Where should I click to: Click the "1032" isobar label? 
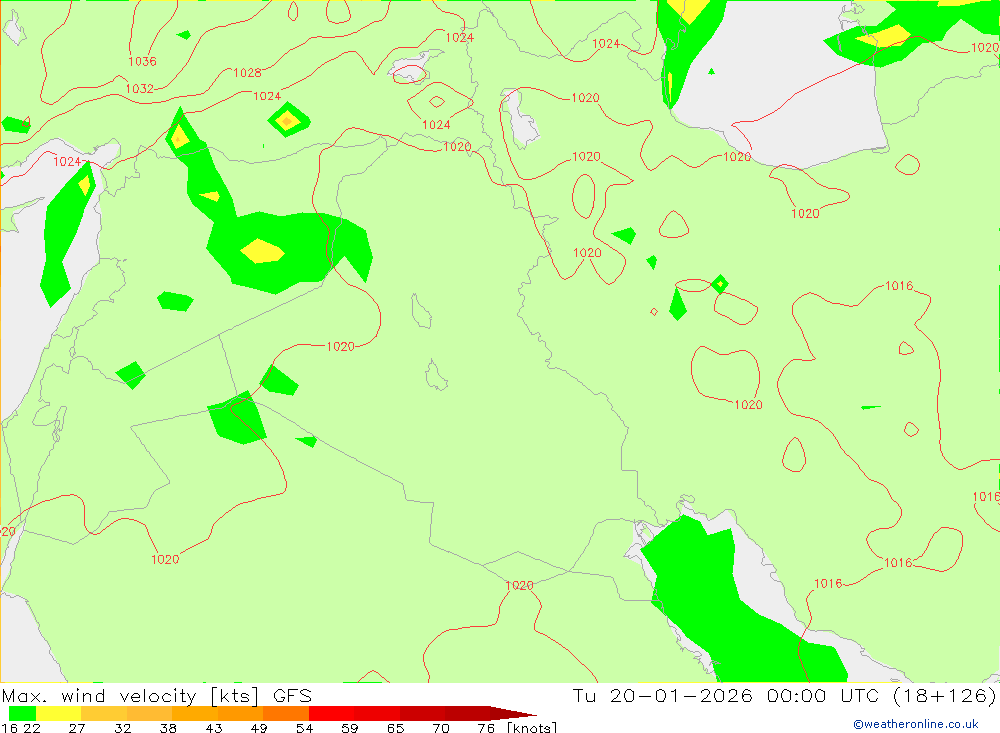[140, 89]
